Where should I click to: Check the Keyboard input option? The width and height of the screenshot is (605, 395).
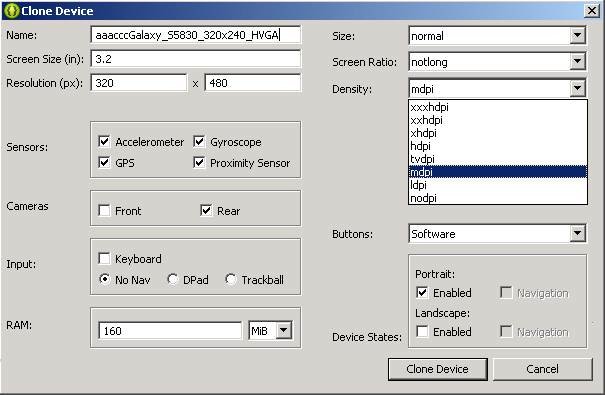click(x=104, y=258)
